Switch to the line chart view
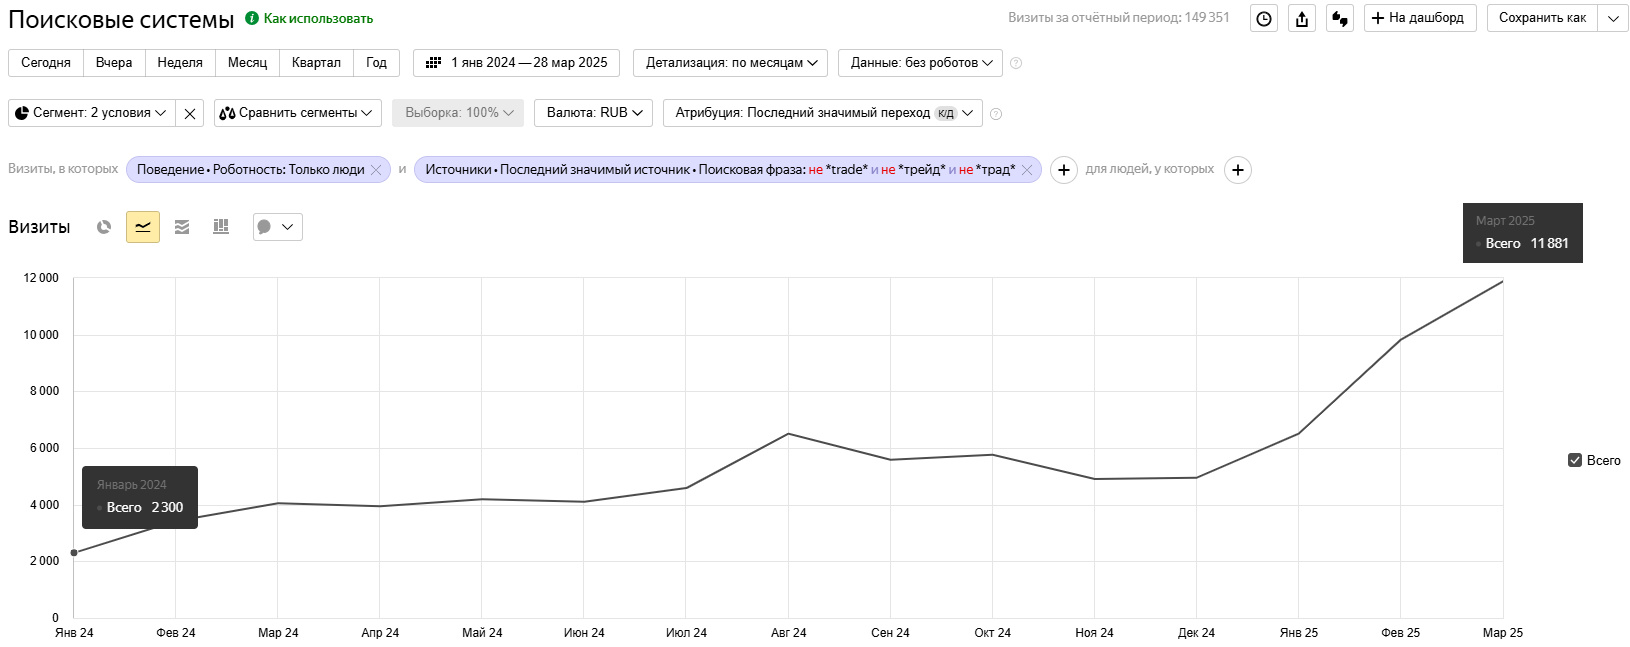The image size is (1630, 647). 143,227
